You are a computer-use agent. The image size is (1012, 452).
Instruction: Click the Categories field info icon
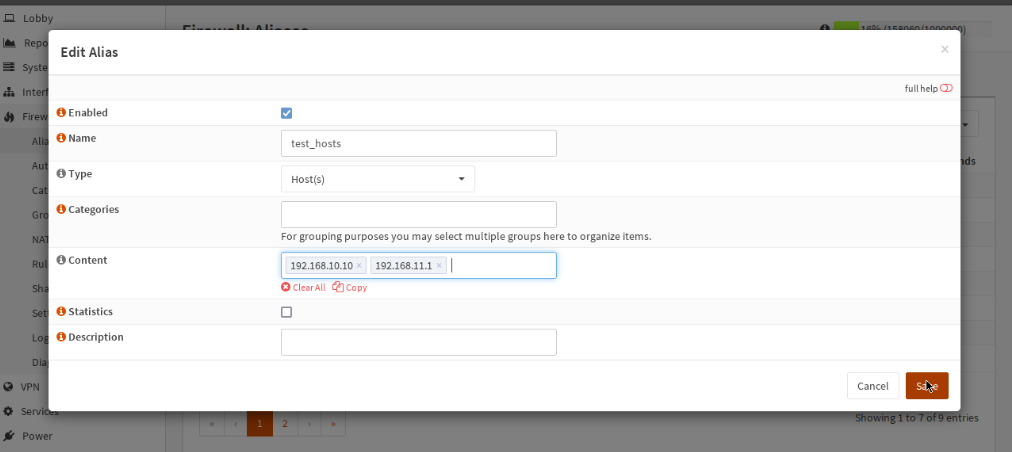click(x=61, y=209)
